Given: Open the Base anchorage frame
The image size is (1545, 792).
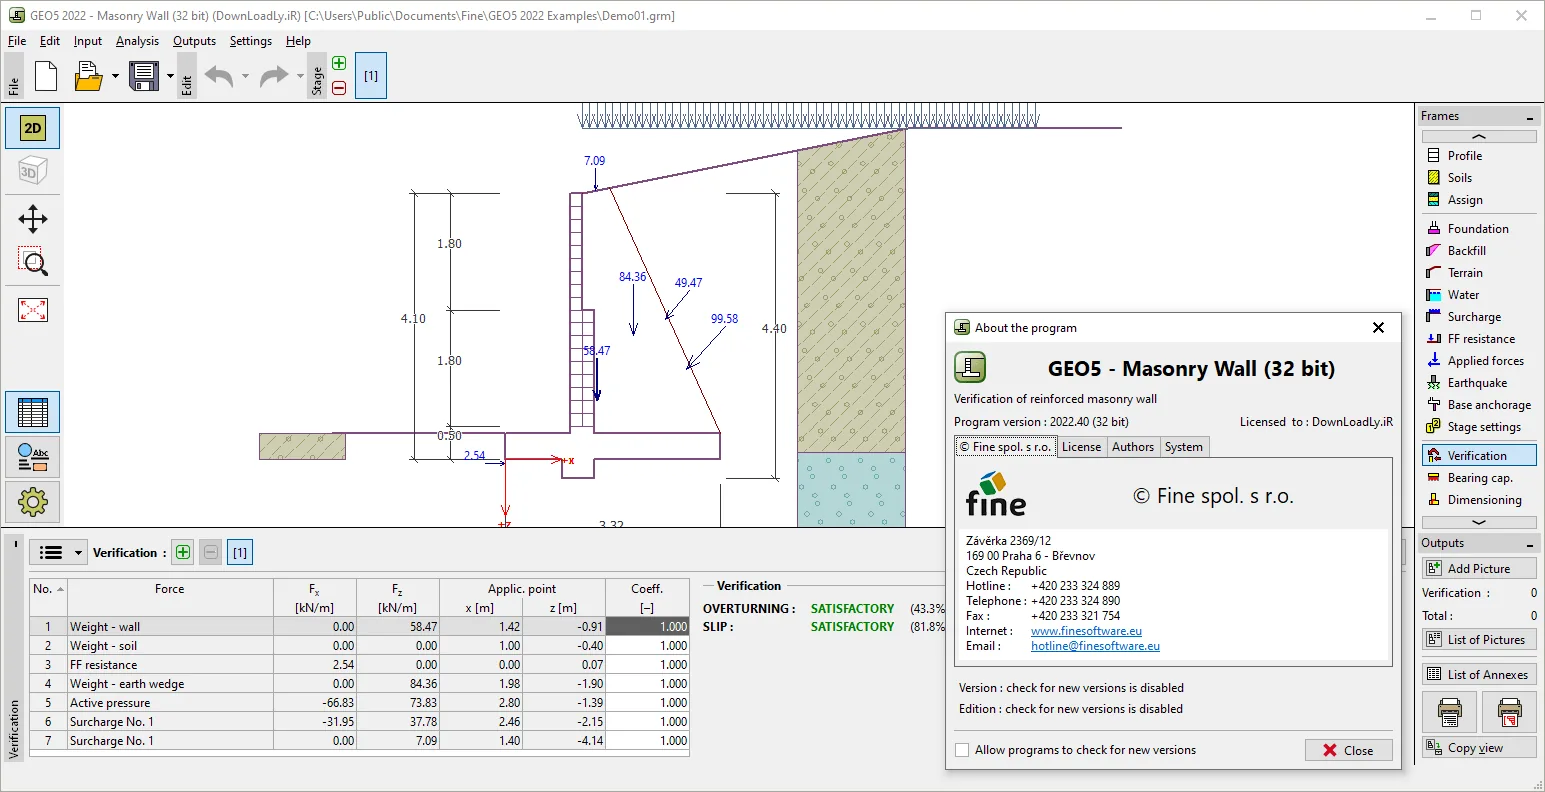Looking at the screenshot, I should pyautogui.click(x=1478, y=404).
